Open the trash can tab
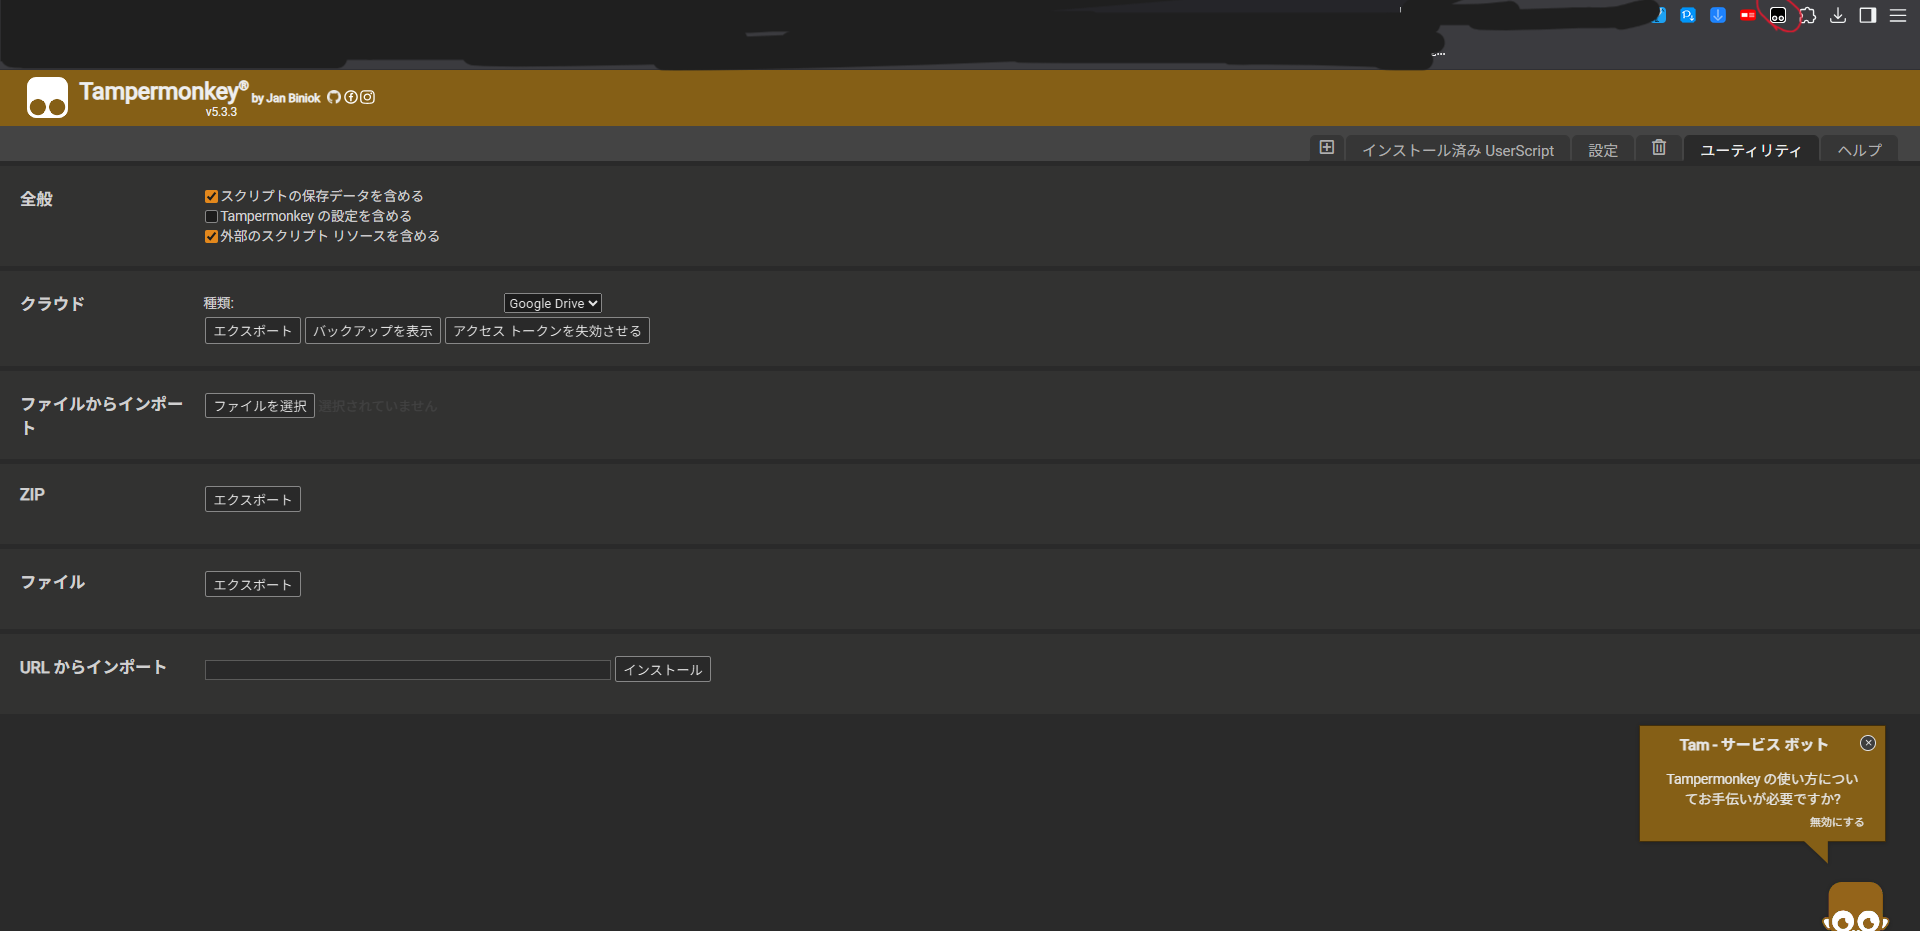This screenshot has height=931, width=1920. click(1658, 148)
